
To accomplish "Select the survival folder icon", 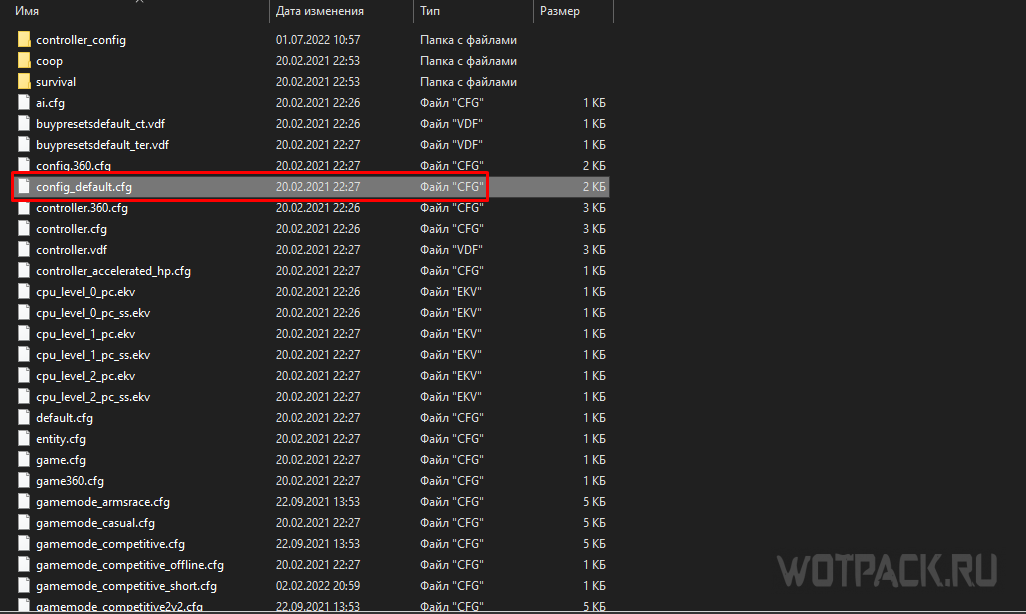I will pyautogui.click(x=25, y=82).
